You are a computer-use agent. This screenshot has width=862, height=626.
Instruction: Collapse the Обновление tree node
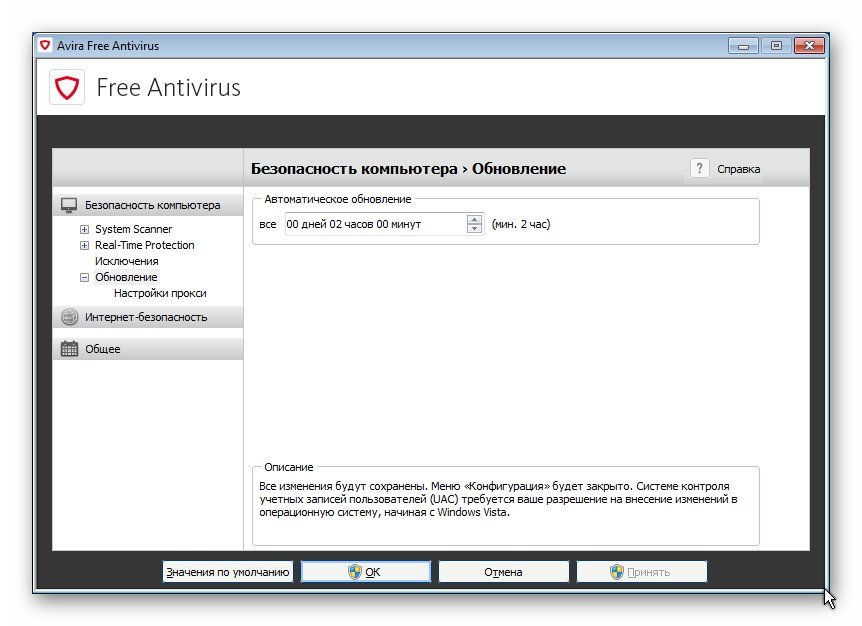[84, 278]
